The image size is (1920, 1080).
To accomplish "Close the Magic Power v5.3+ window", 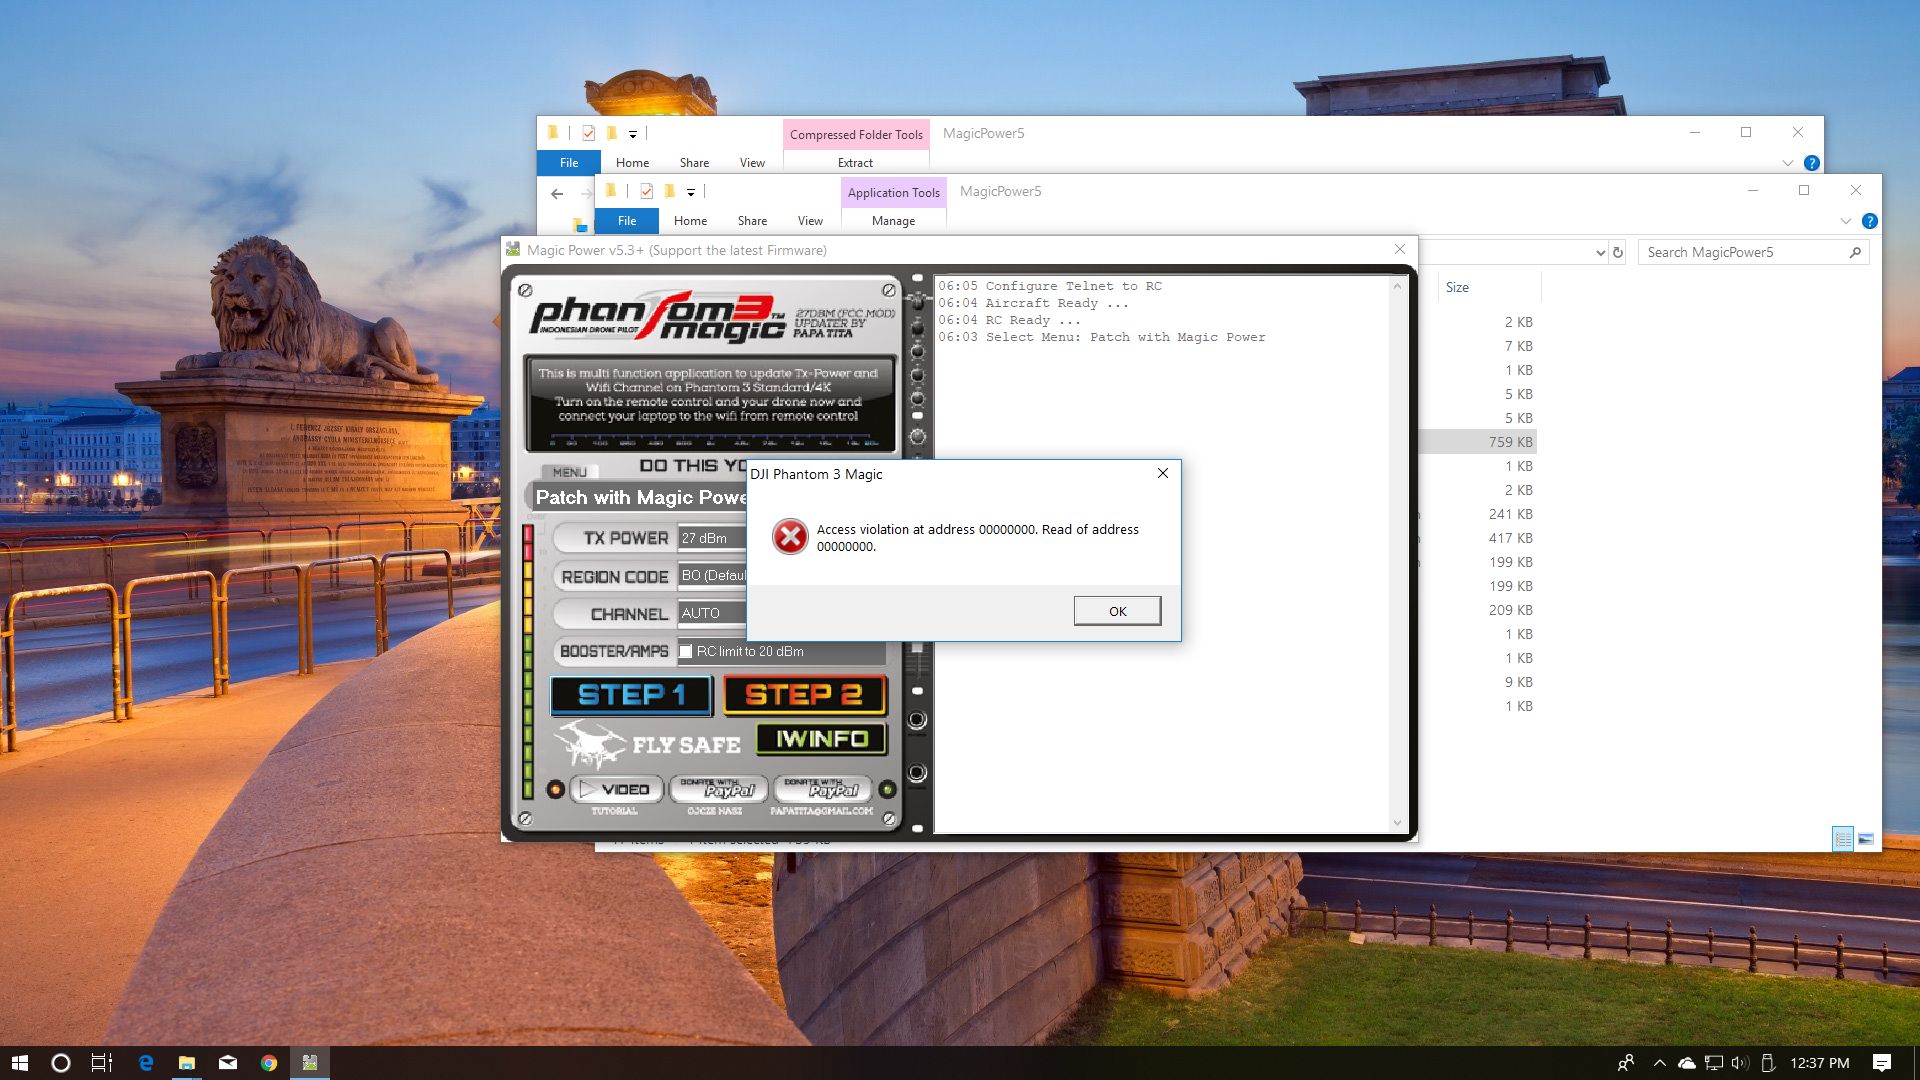I will 1400,249.
